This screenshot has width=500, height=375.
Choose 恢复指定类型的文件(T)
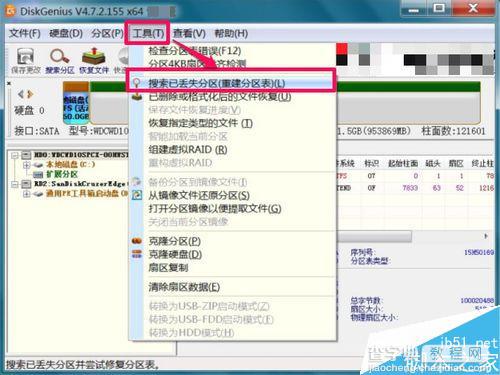click(200, 123)
